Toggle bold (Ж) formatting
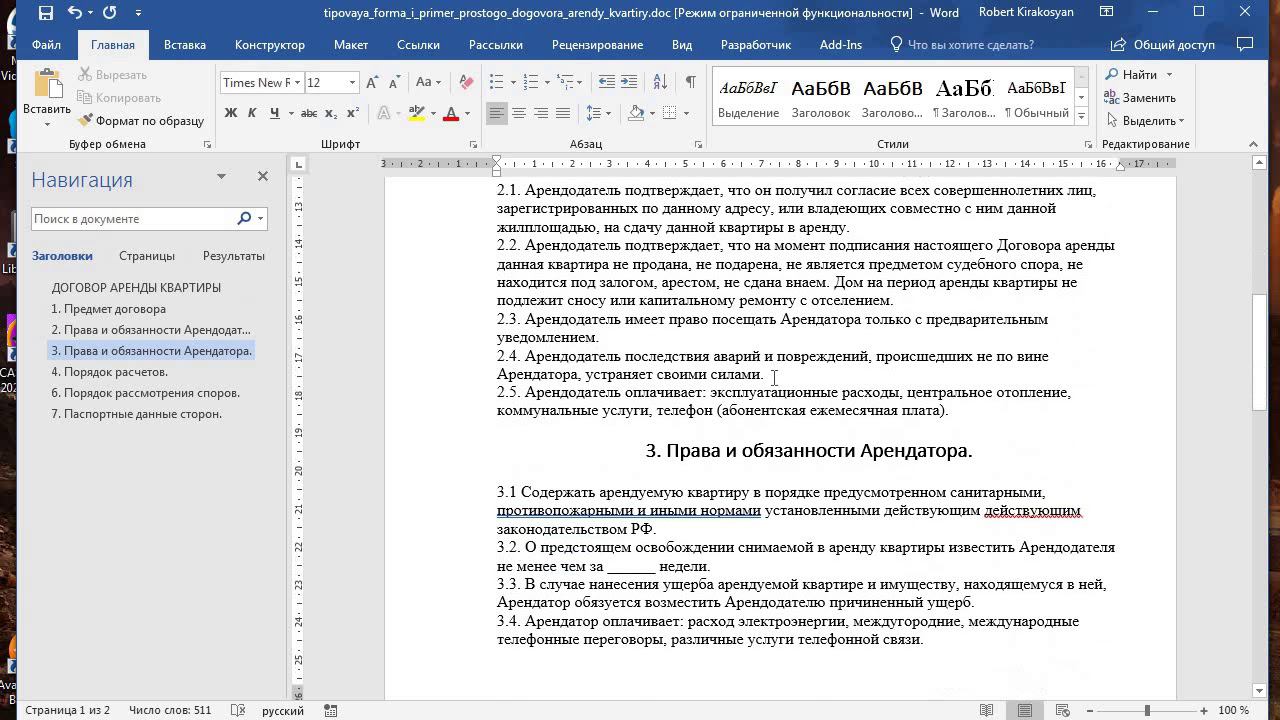1280x720 pixels. (x=231, y=113)
